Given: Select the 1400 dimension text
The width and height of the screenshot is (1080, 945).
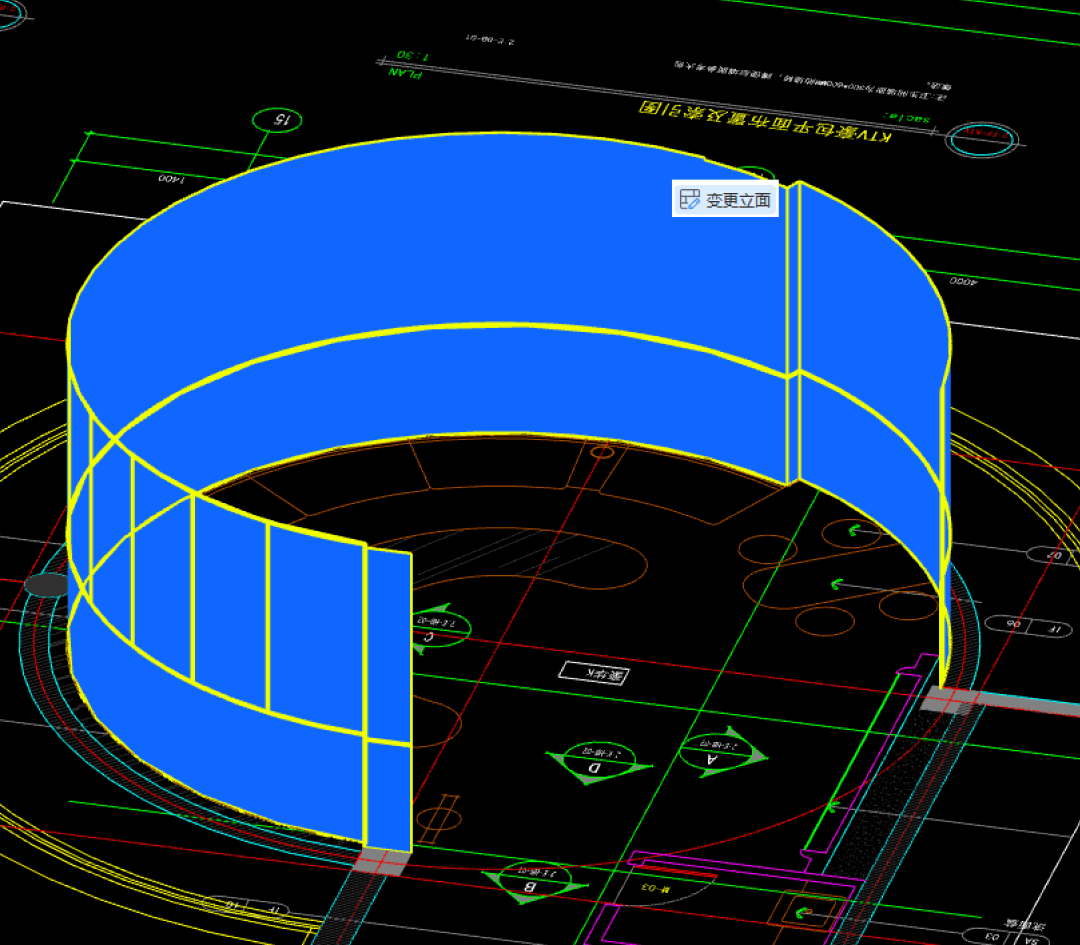Looking at the screenshot, I should coord(172,179).
